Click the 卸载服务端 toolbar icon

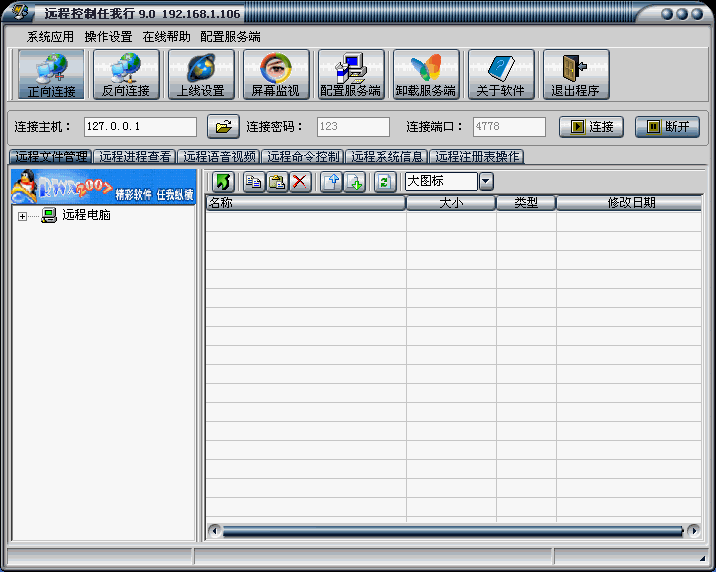(426, 75)
